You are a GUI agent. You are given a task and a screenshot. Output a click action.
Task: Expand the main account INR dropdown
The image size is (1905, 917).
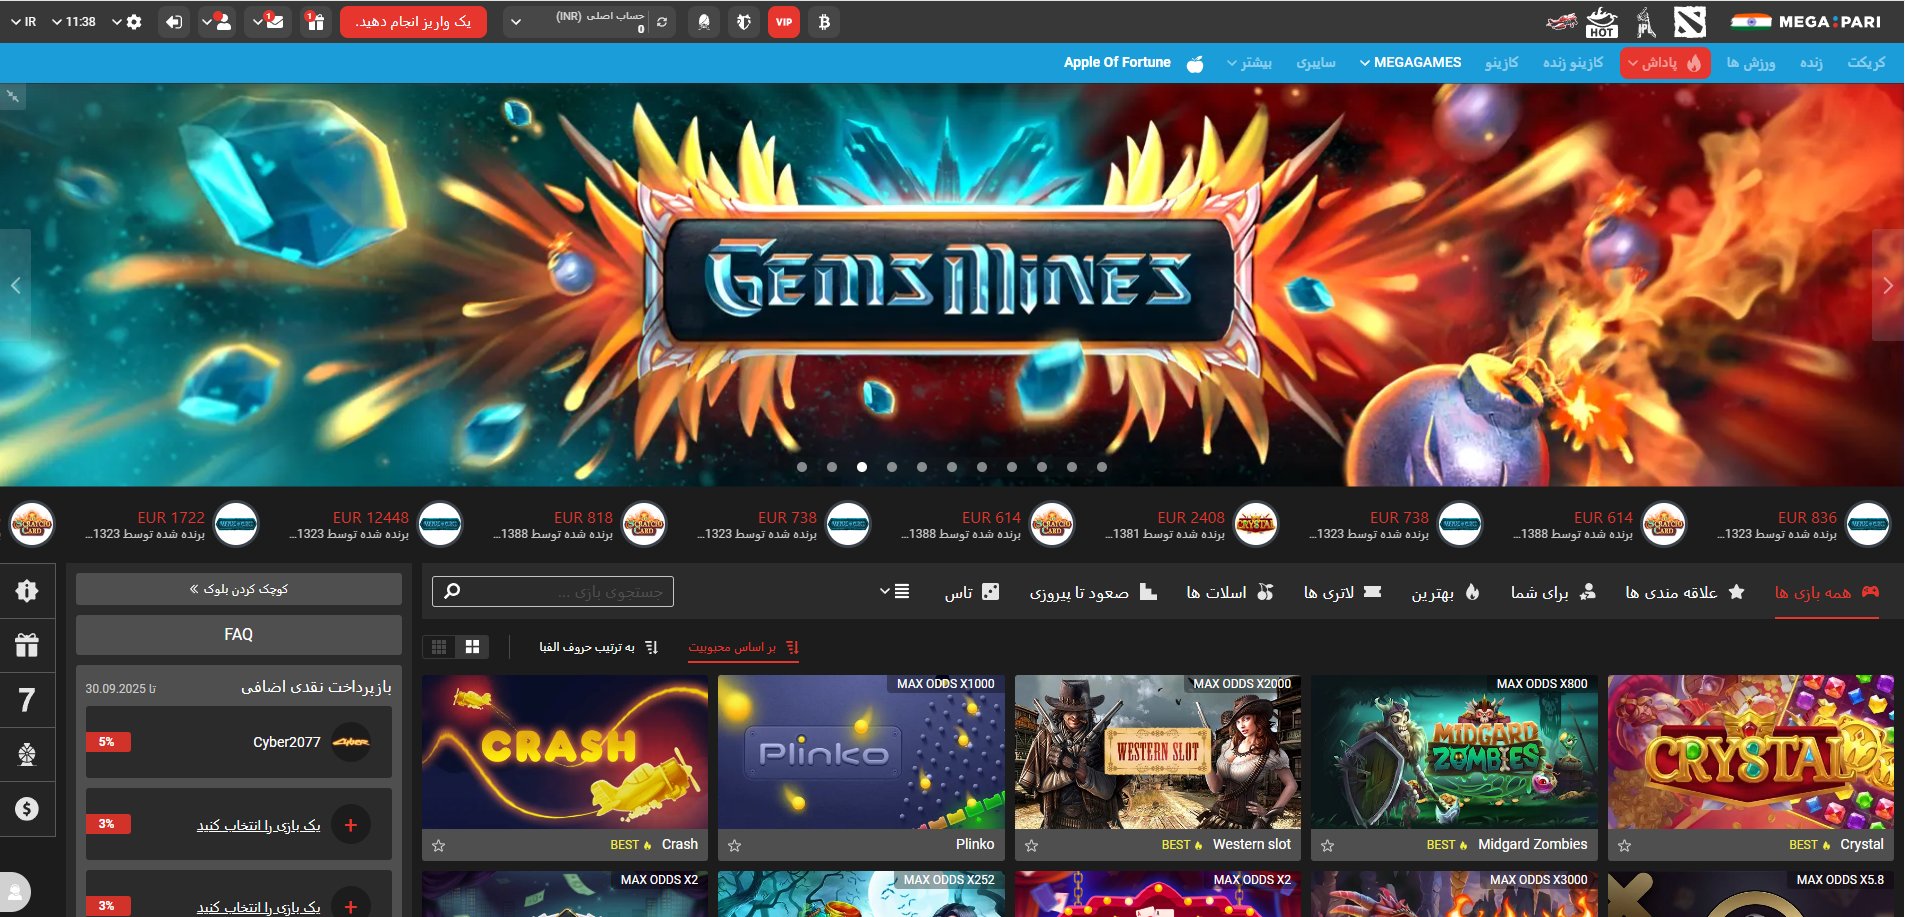(x=516, y=22)
